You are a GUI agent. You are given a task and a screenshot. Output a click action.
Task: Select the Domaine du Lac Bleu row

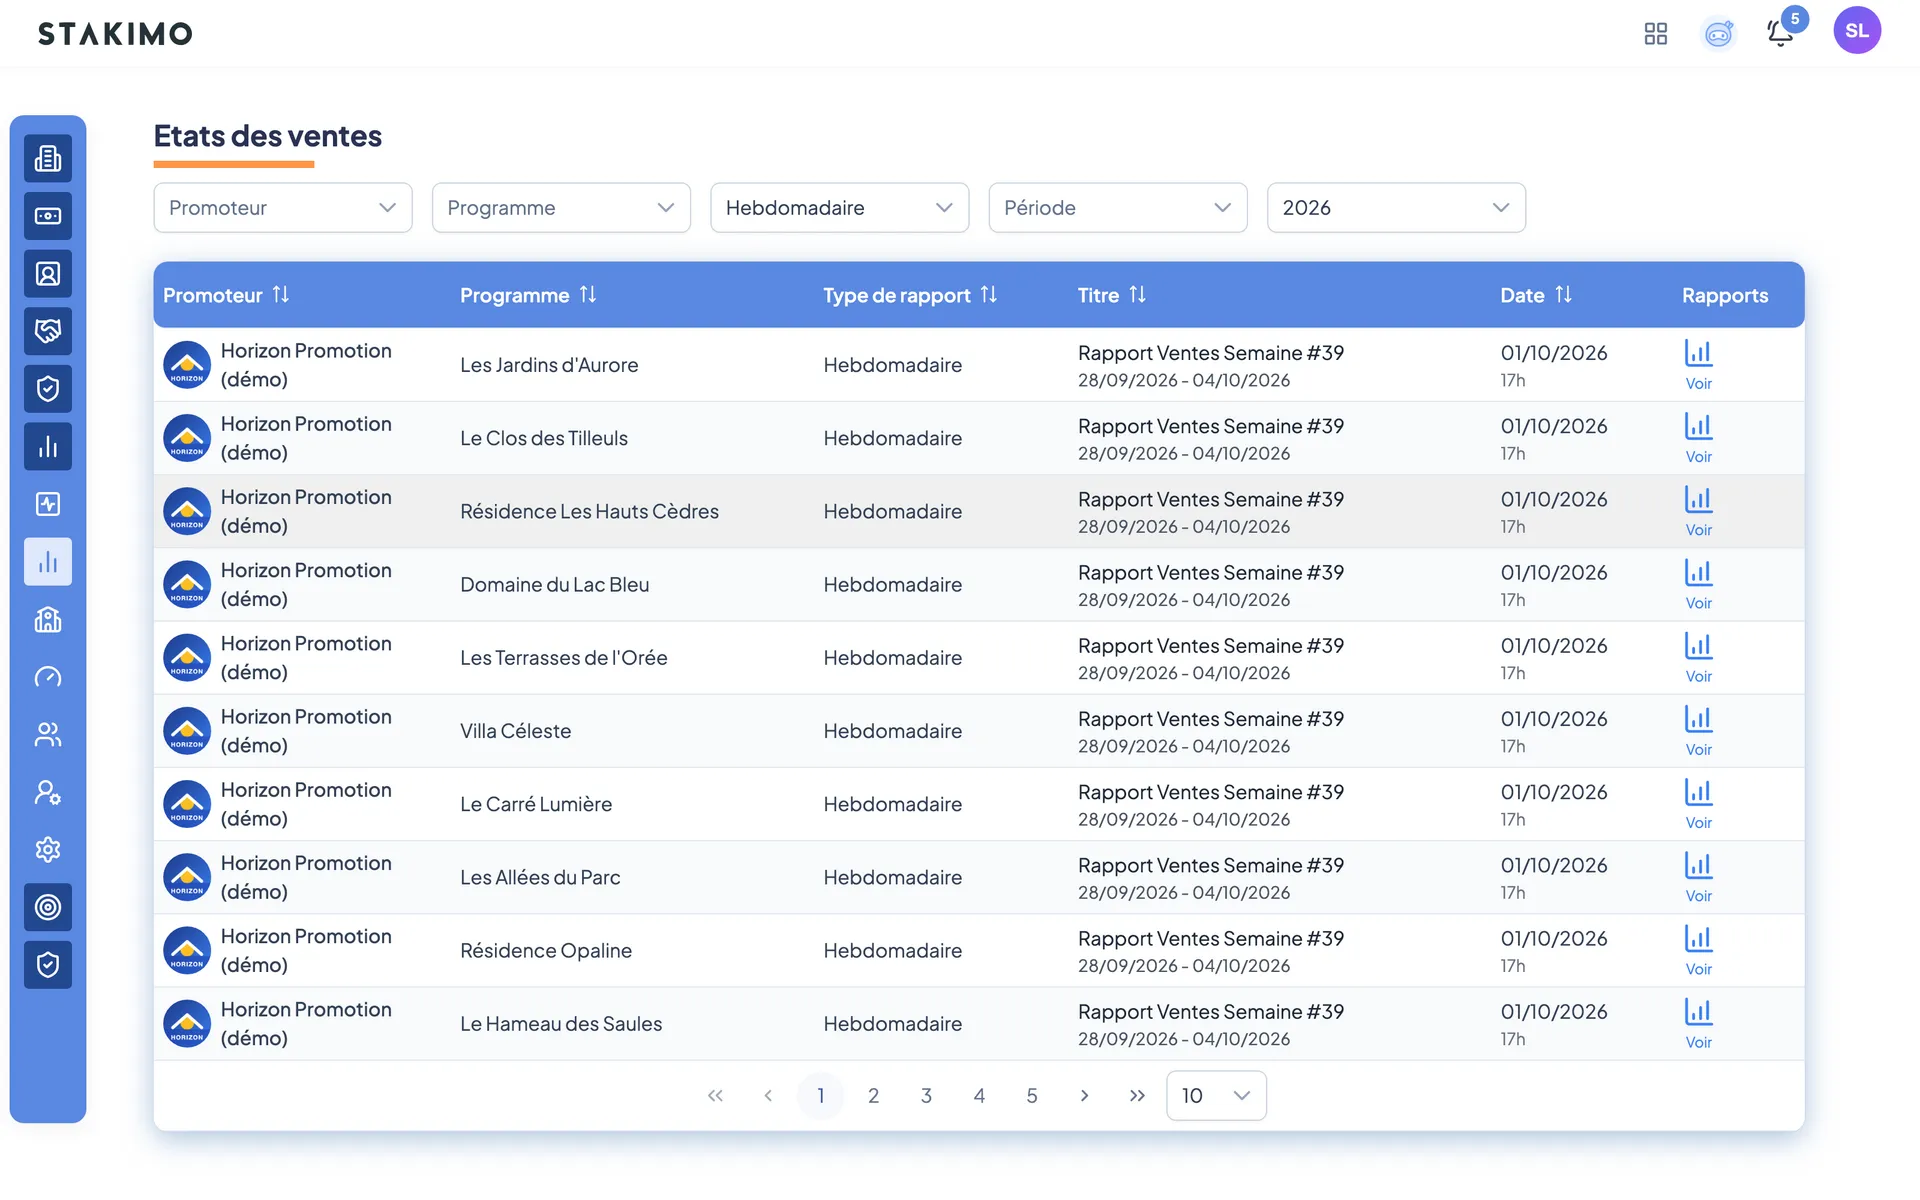pyautogui.click(x=979, y=585)
